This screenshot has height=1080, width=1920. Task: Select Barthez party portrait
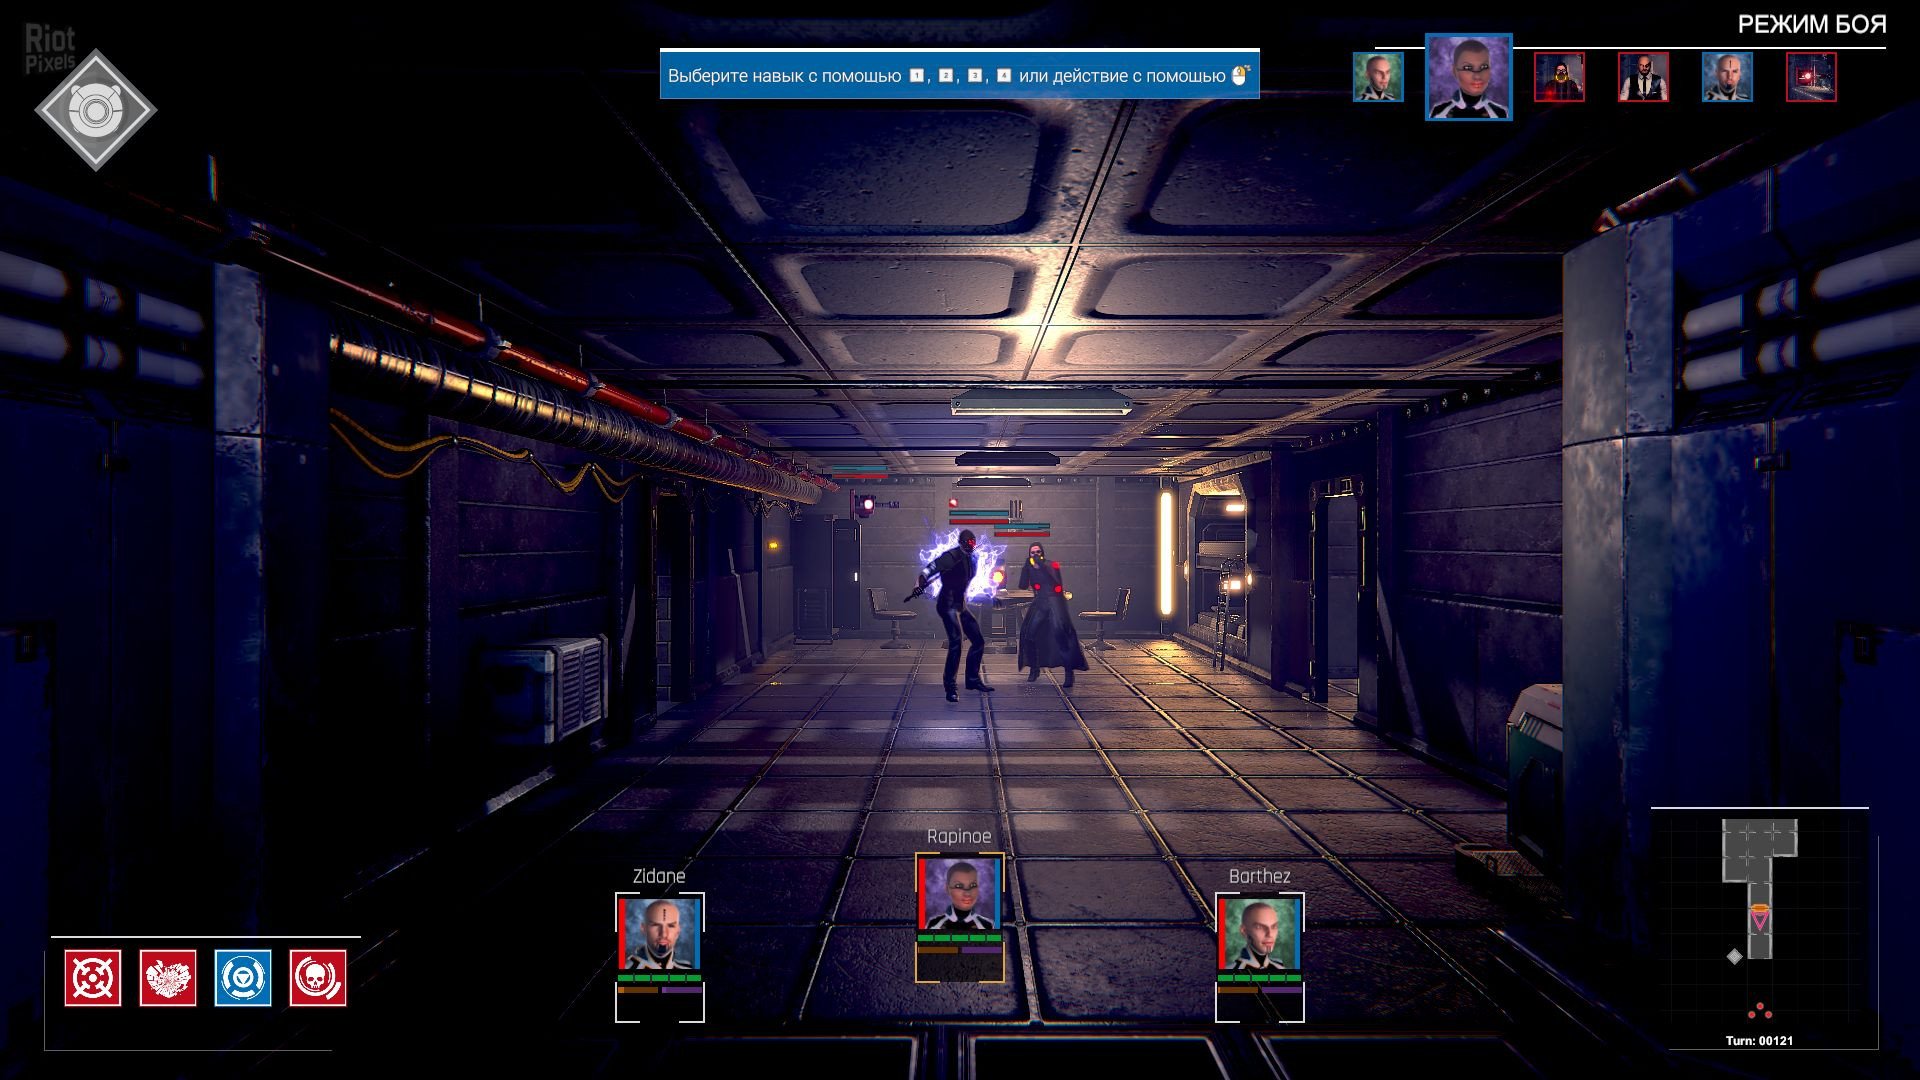(x=1259, y=934)
